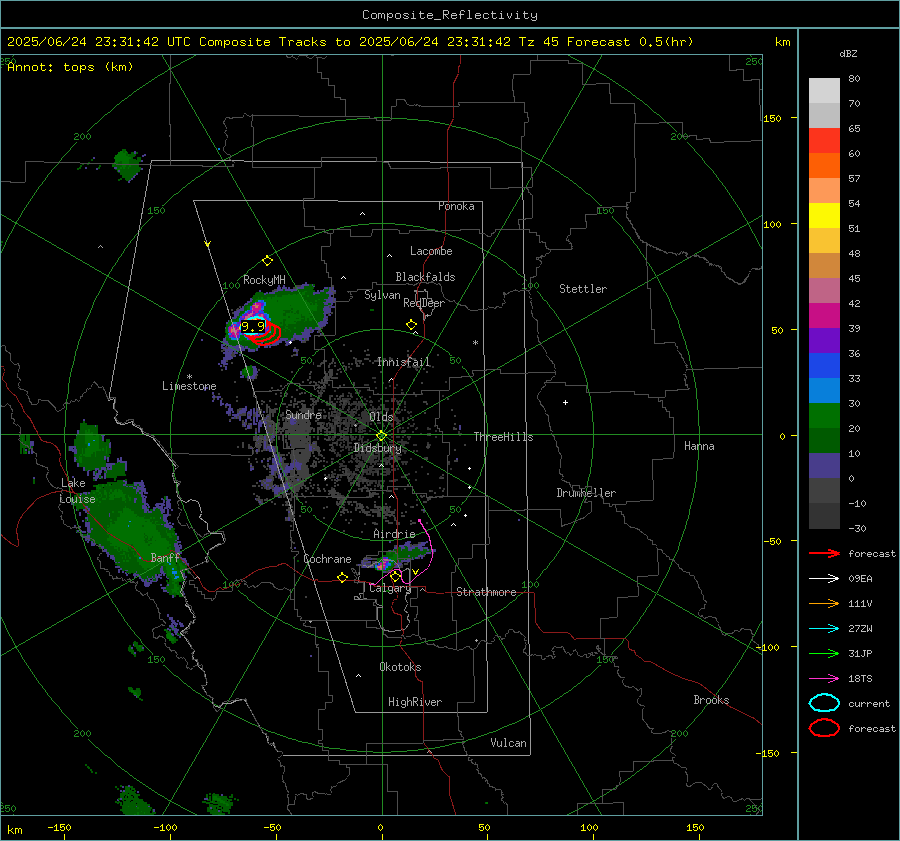
Task: Click the Annot: tops (km) label
Action: tap(70, 67)
